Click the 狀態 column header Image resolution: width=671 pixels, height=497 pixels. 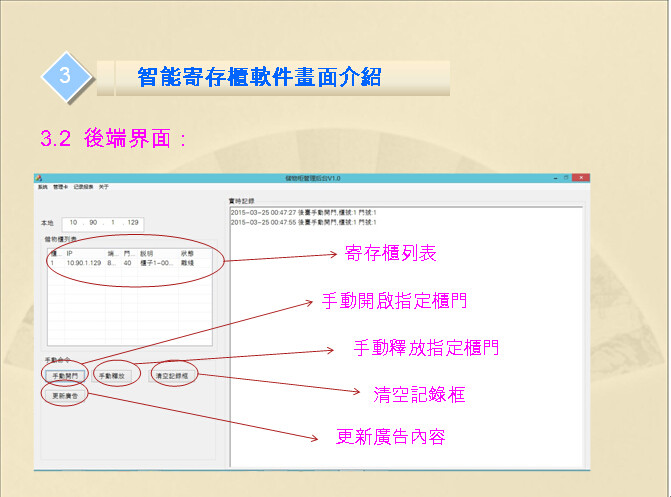[x=187, y=253]
